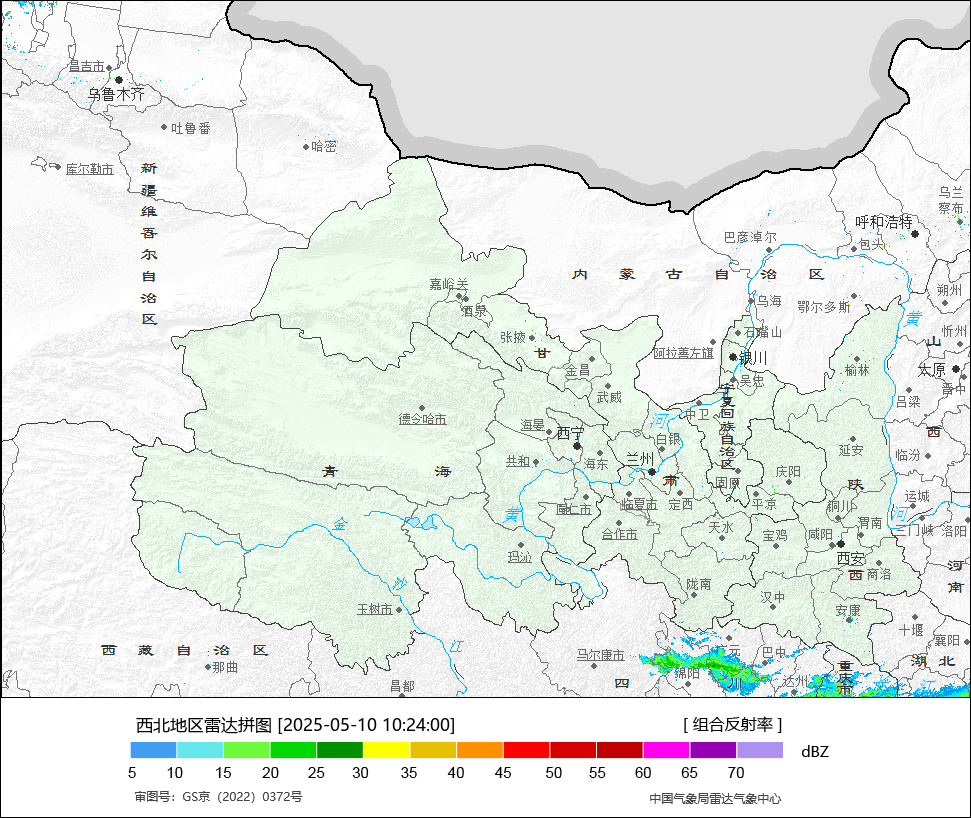Screen dimensions: 971x818
Task: Click the 临汾 city label
Action: click(908, 455)
